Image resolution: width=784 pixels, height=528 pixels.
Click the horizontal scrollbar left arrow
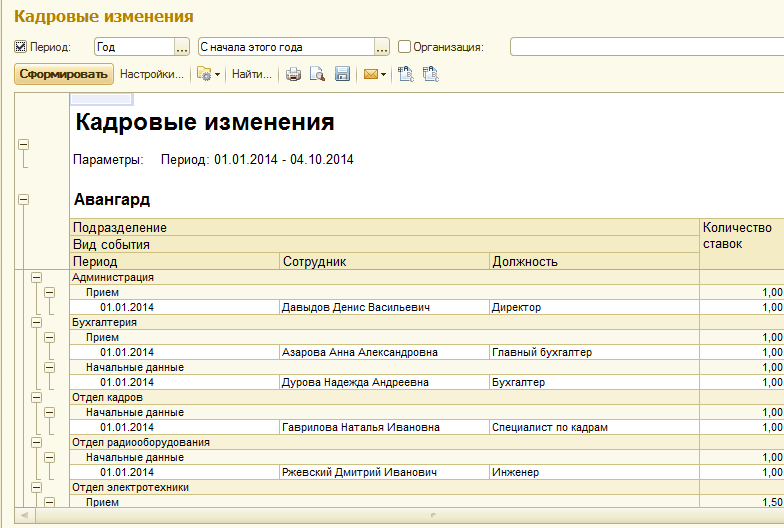point(24,515)
